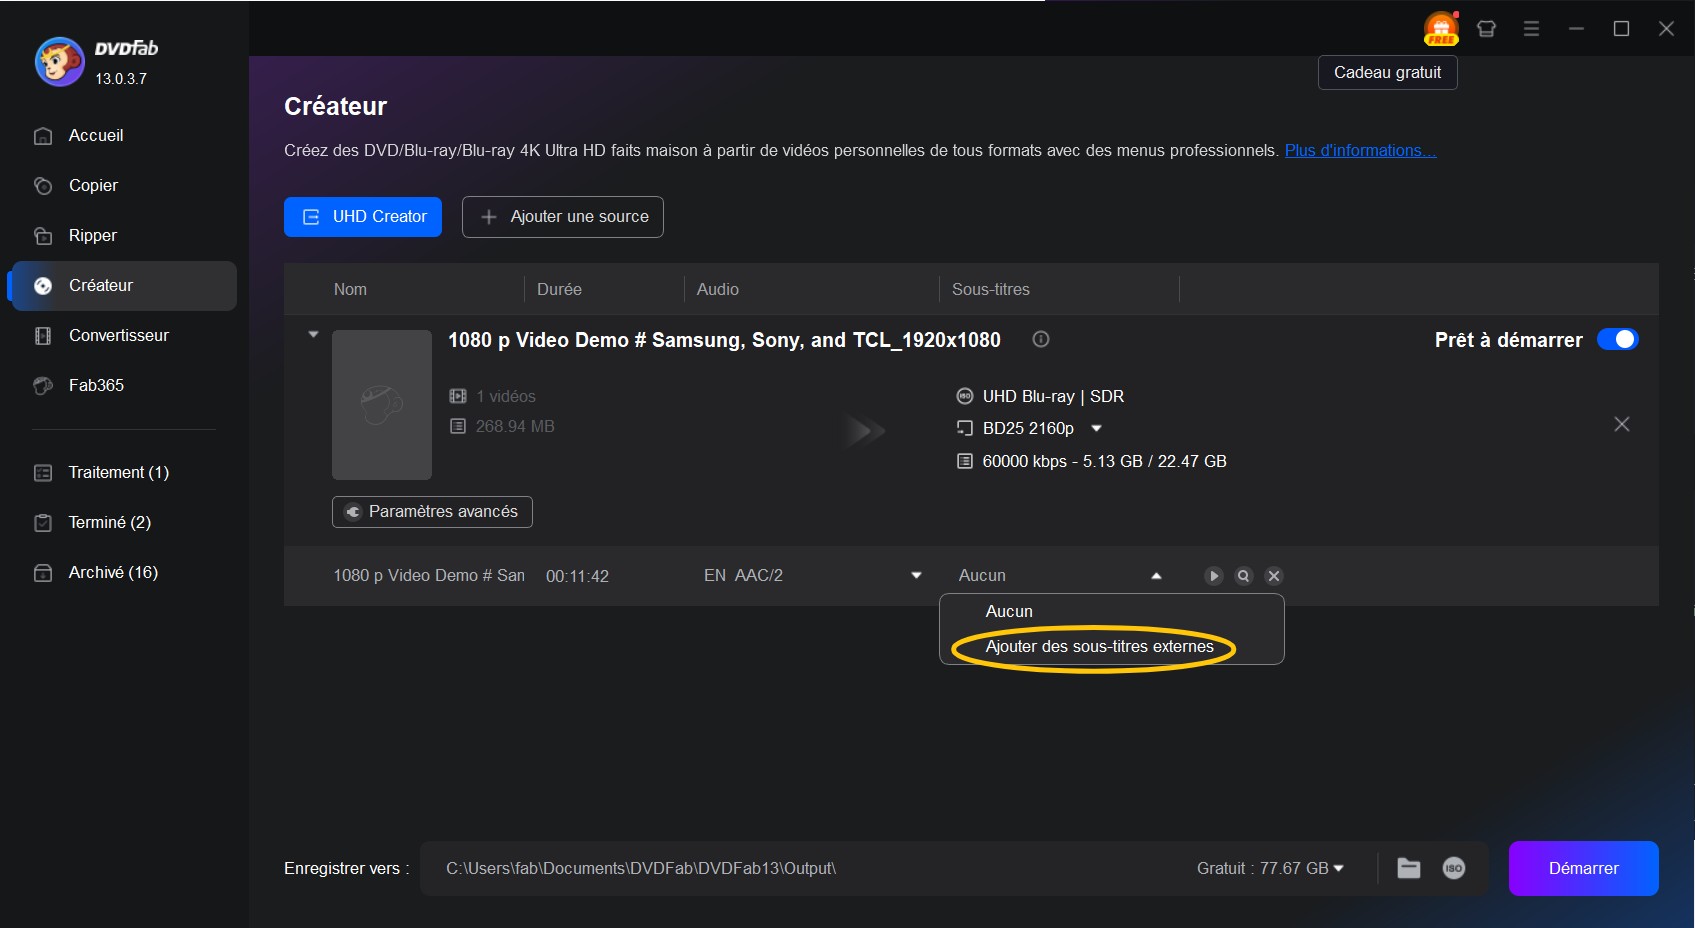This screenshot has height=928, width=1695.
Task: Click the DVDFab monkey logo
Action: tap(59, 62)
